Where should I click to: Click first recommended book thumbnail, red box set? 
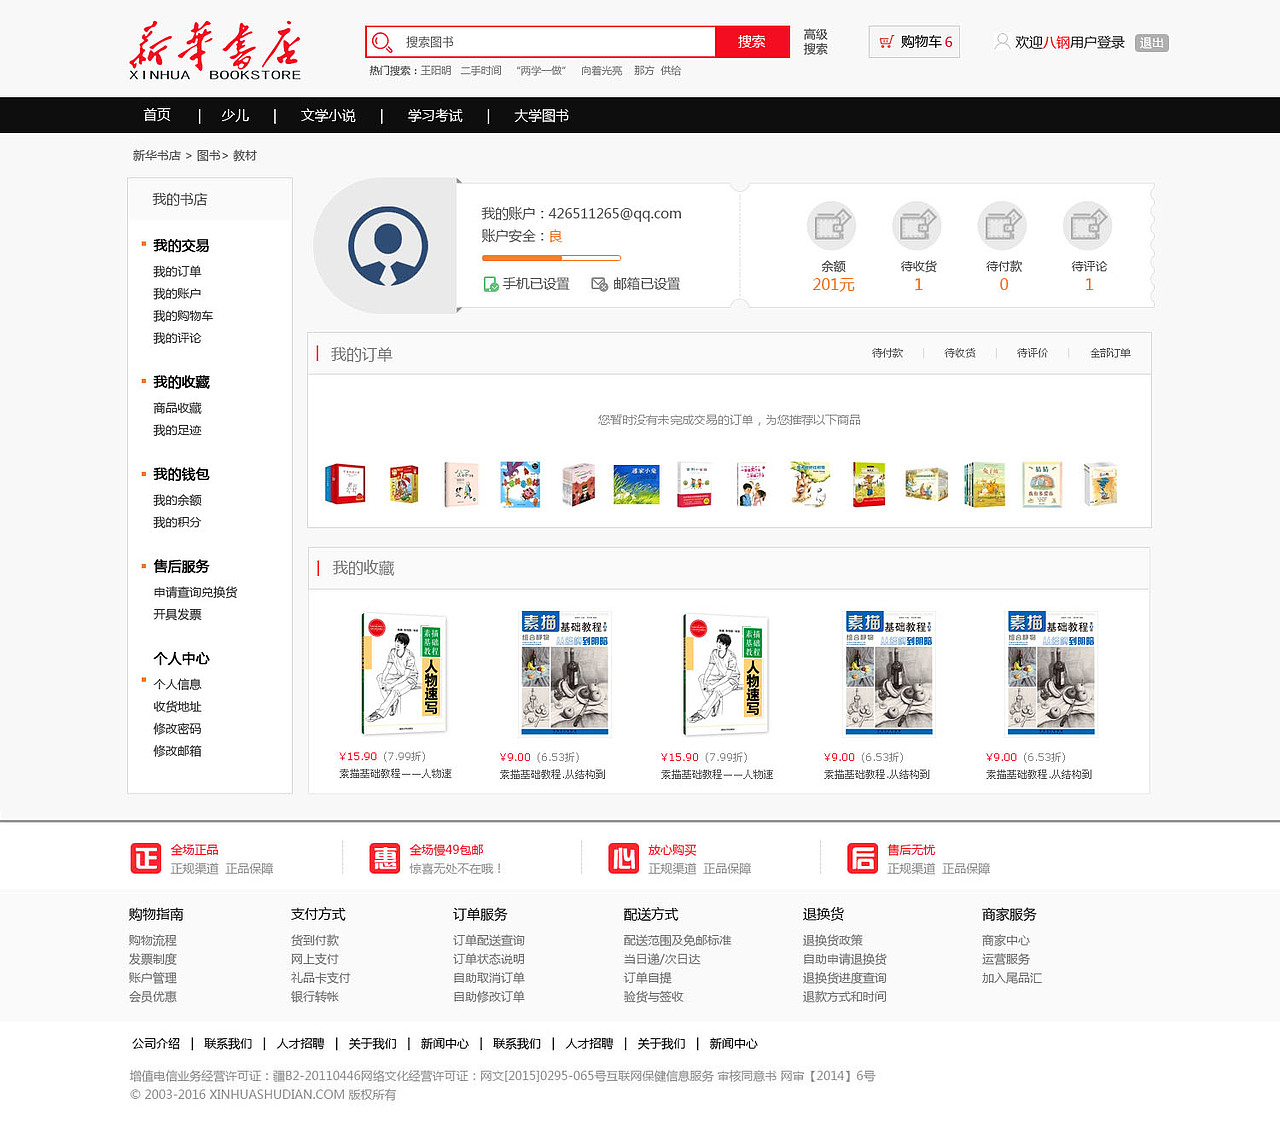tap(345, 484)
